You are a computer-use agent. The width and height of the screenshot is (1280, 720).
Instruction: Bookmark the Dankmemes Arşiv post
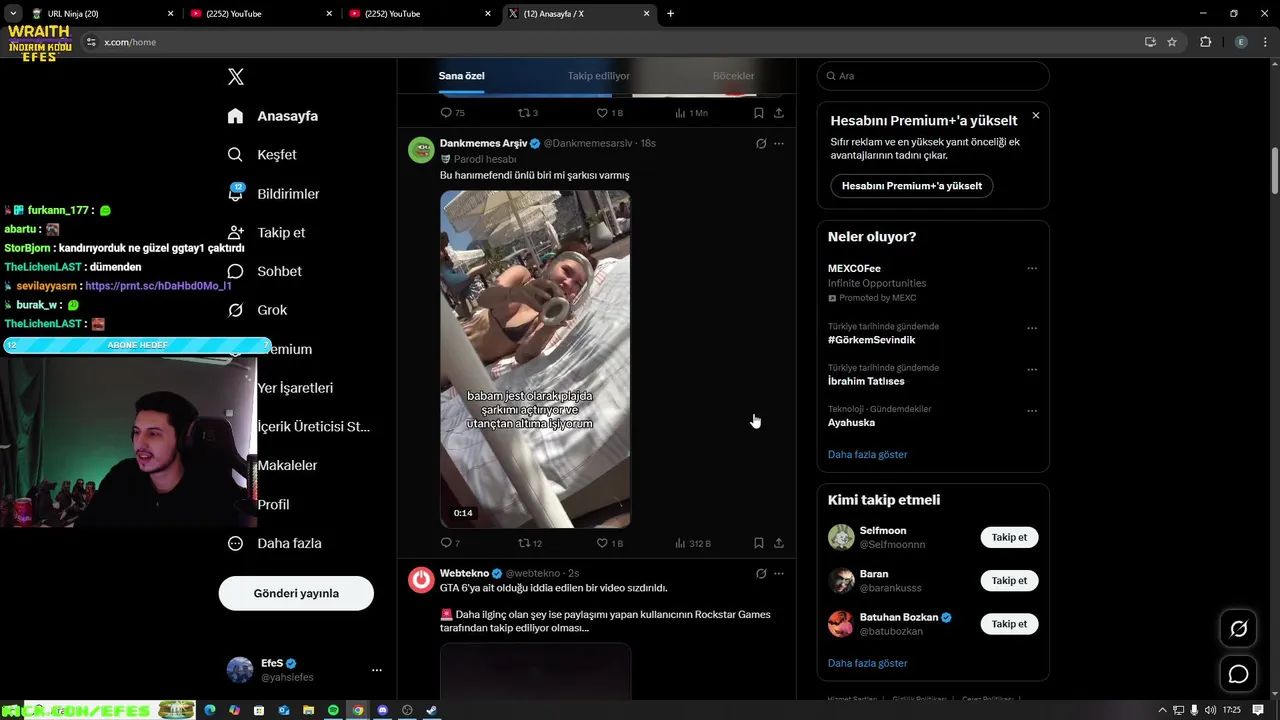(x=759, y=543)
